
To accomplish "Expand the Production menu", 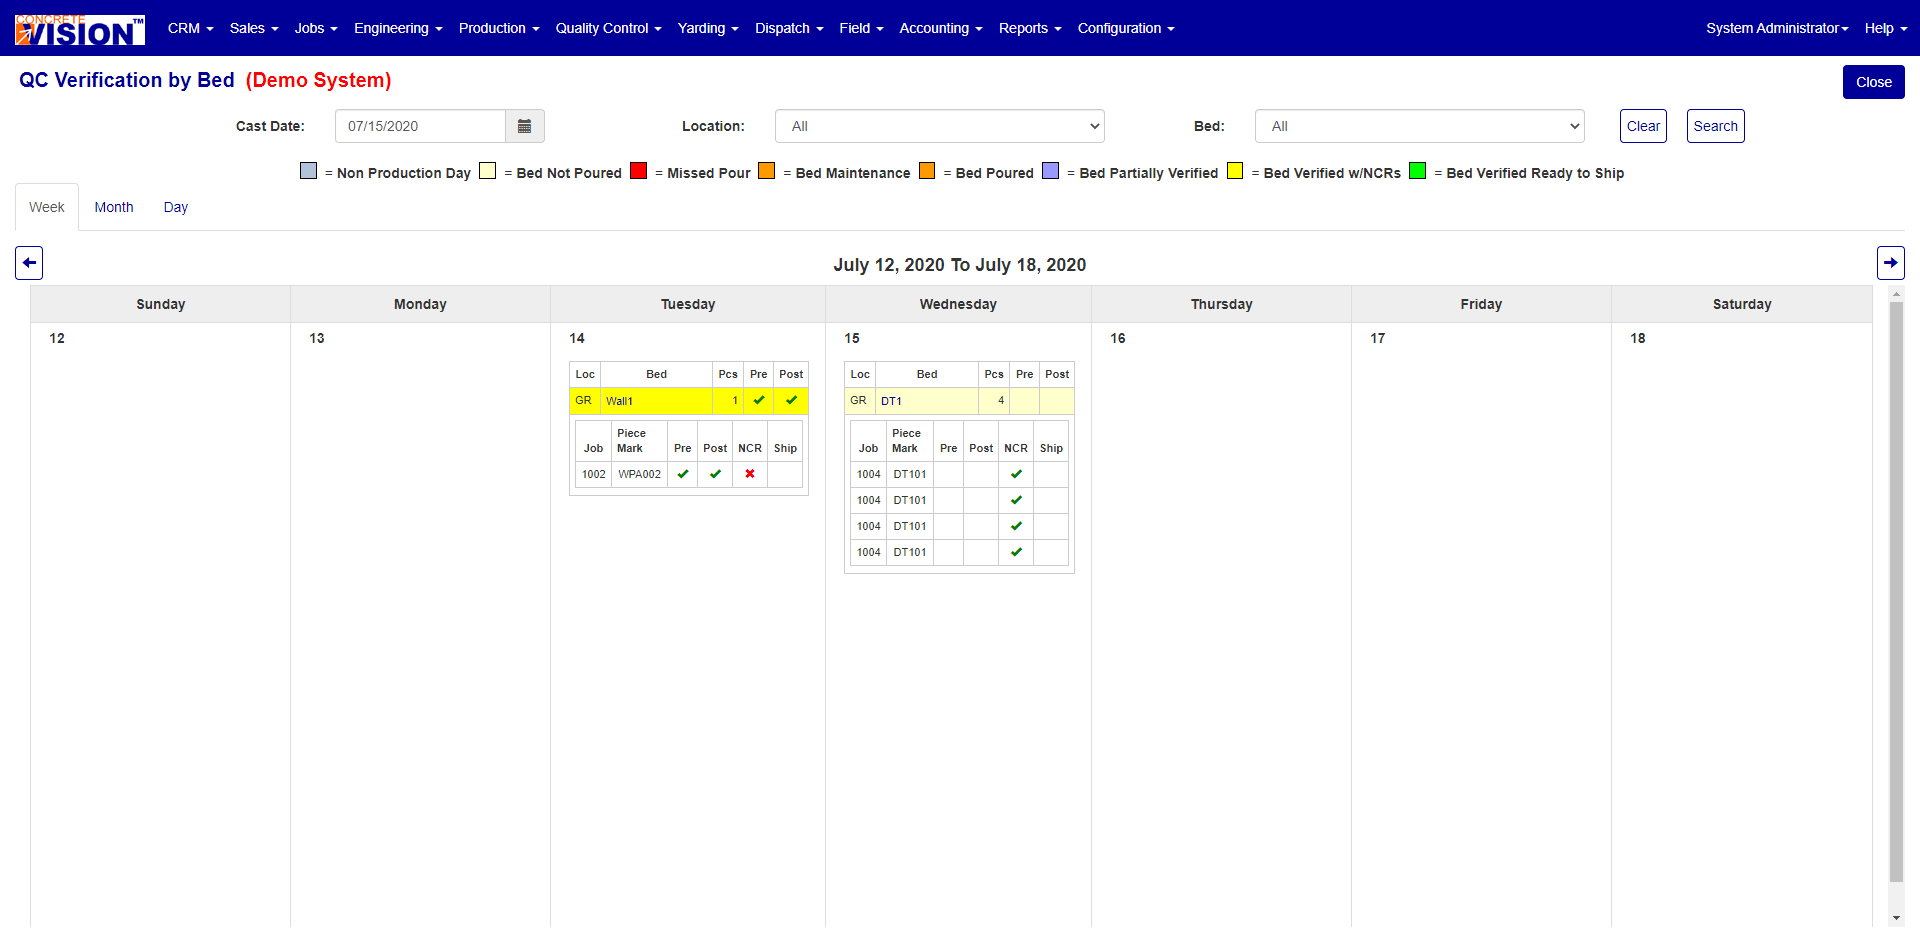I will [499, 28].
